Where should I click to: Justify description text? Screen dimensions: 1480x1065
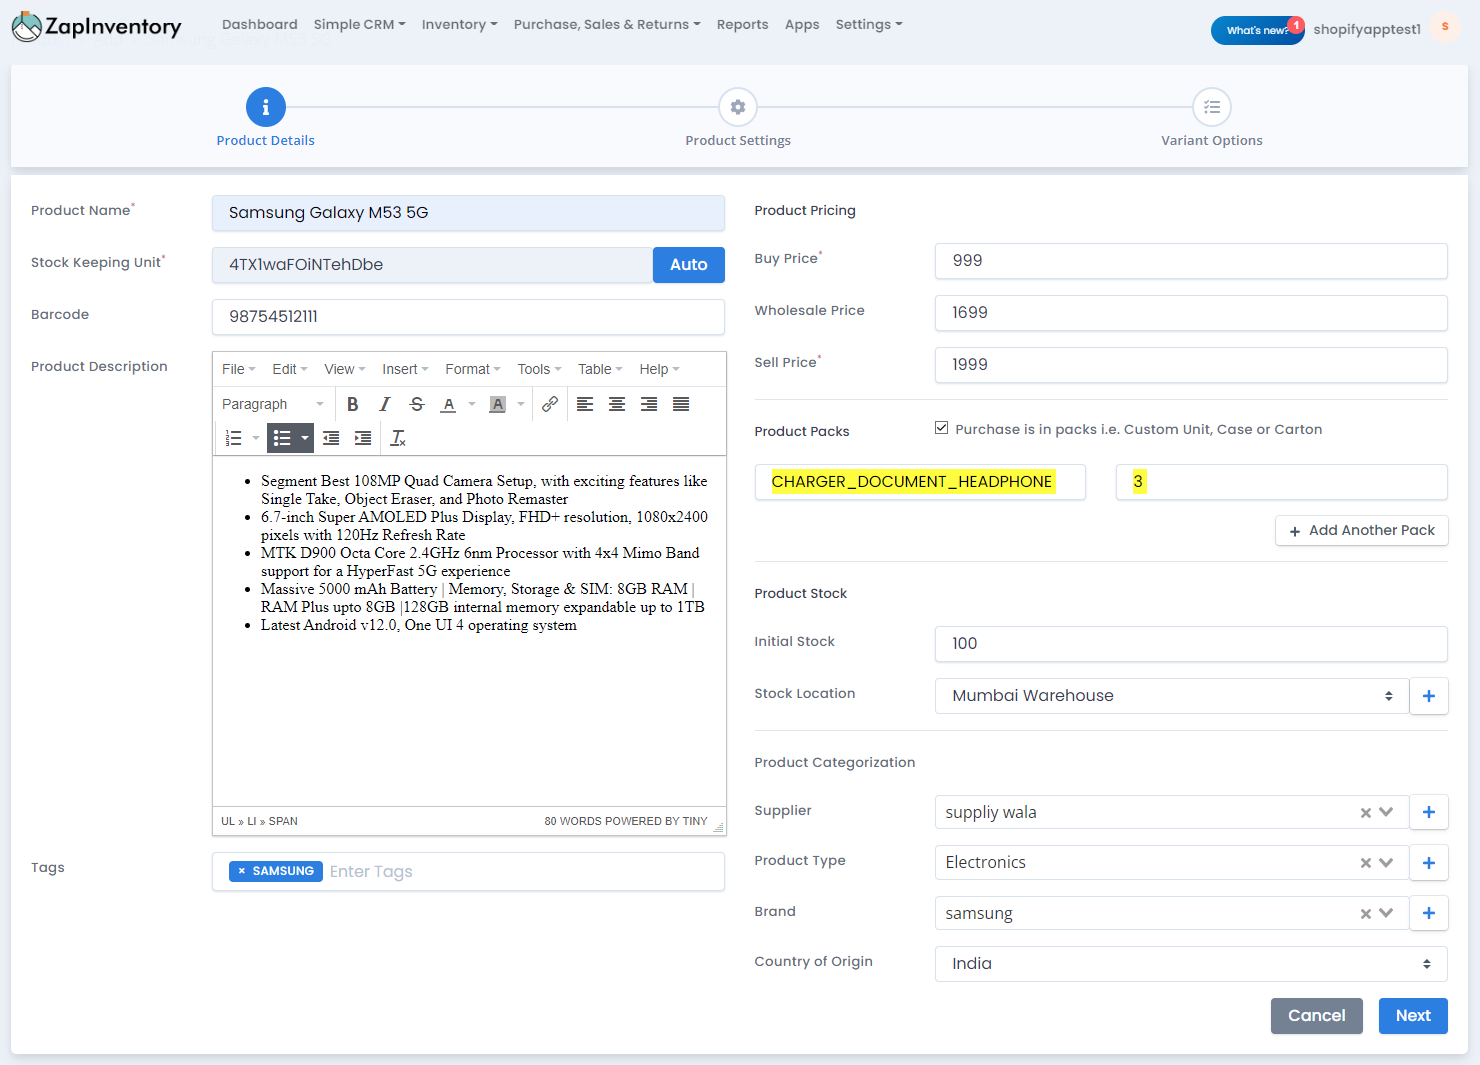point(681,404)
